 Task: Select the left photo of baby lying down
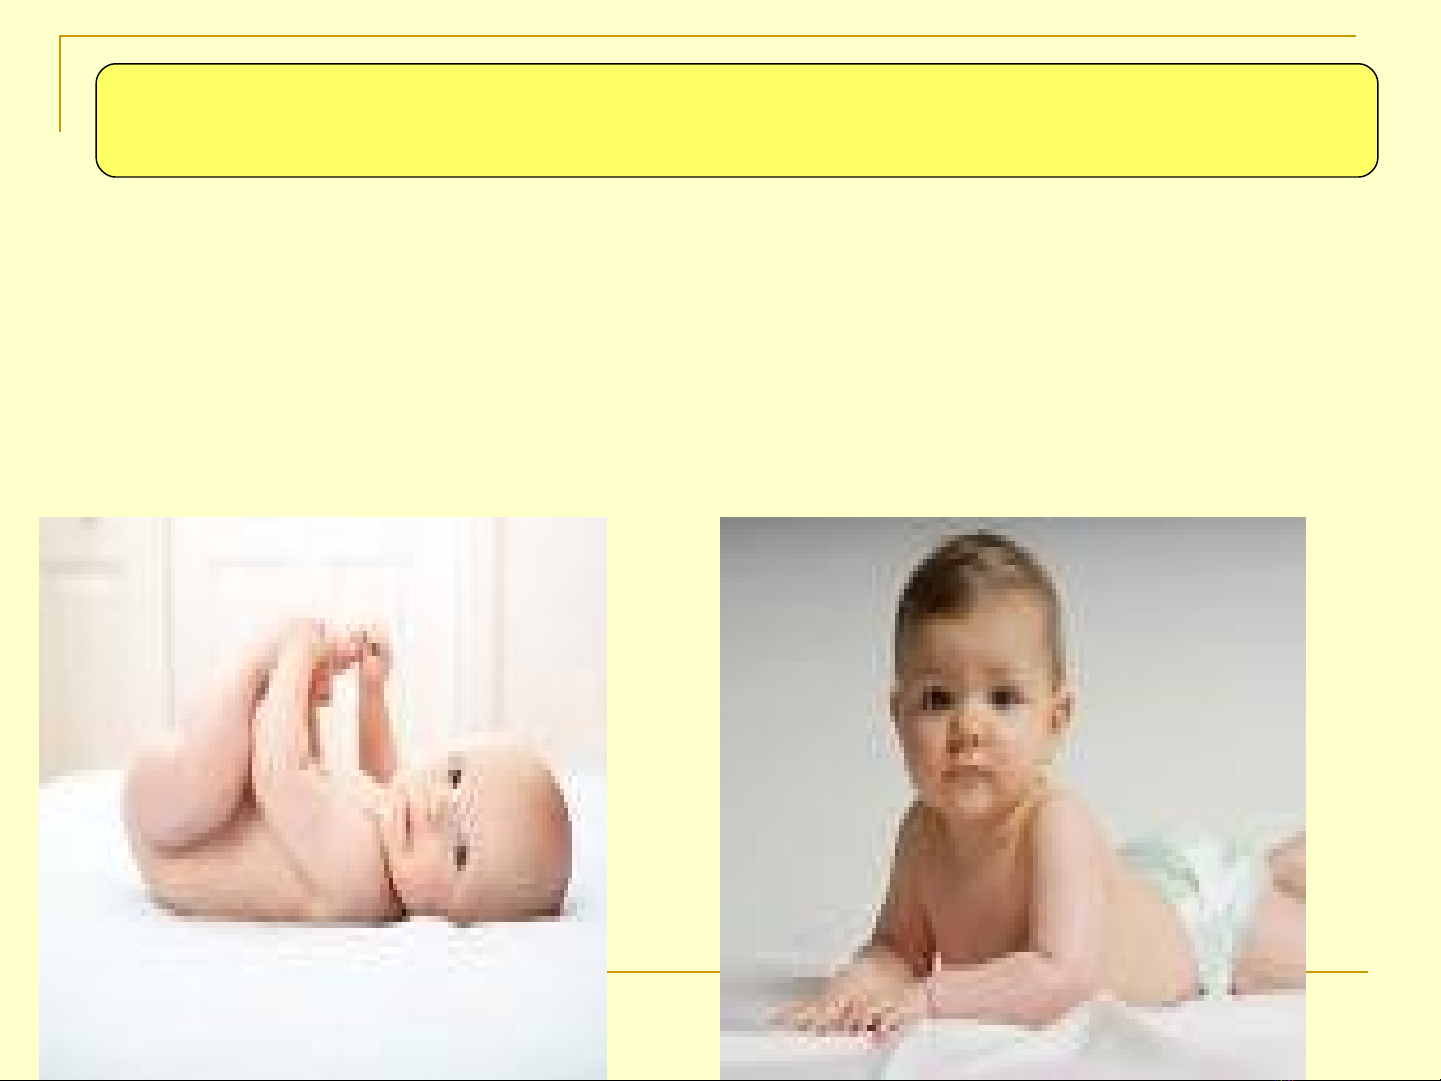point(323,798)
